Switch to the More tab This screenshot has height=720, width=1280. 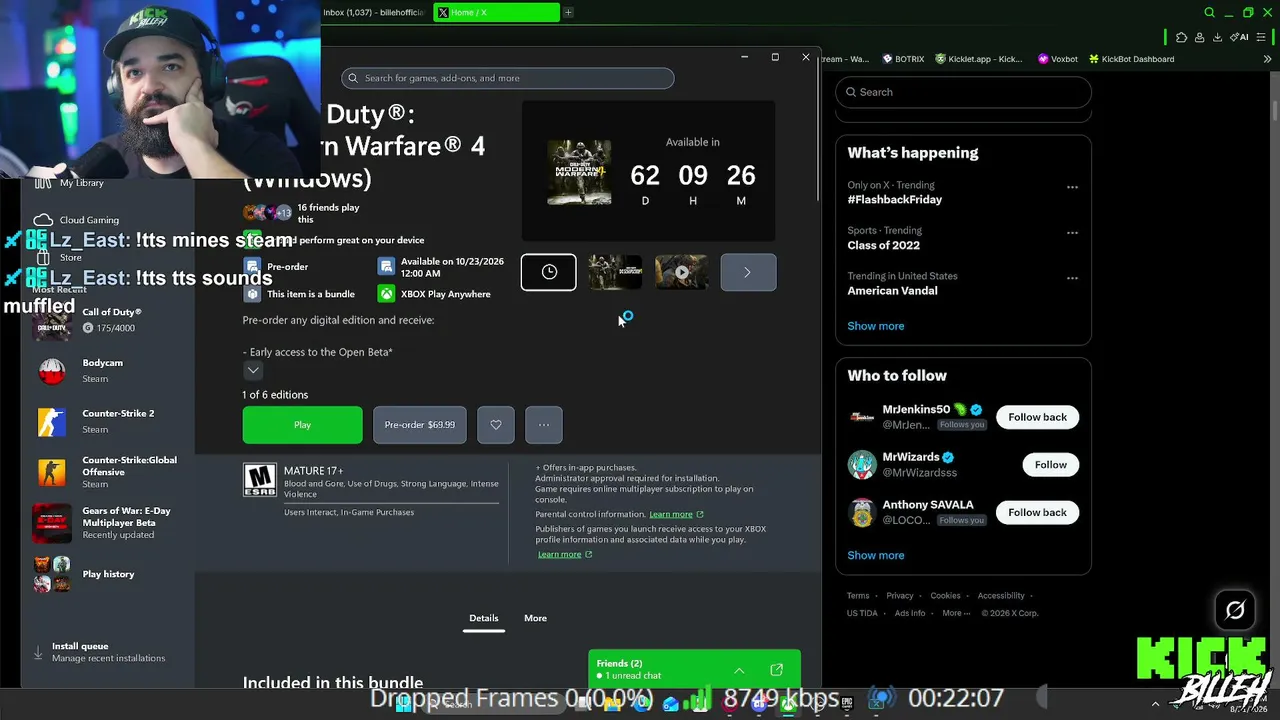pyautogui.click(x=535, y=618)
